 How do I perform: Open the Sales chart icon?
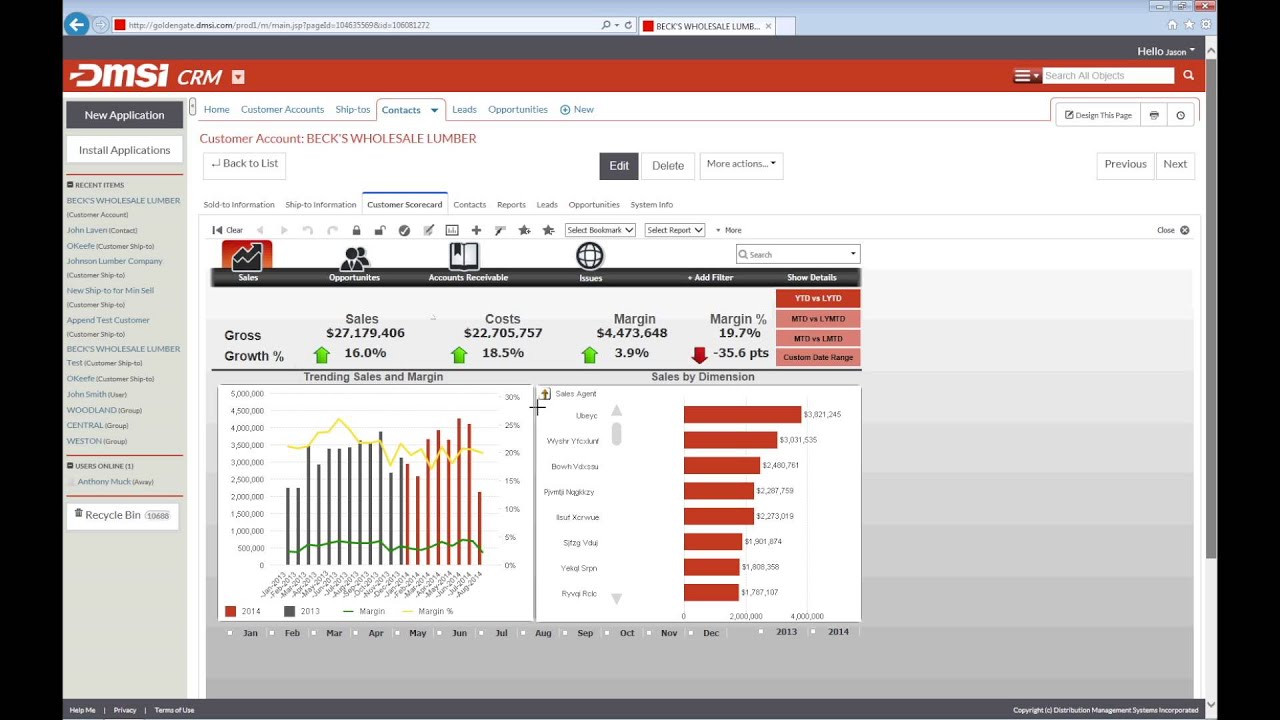tap(247, 257)
